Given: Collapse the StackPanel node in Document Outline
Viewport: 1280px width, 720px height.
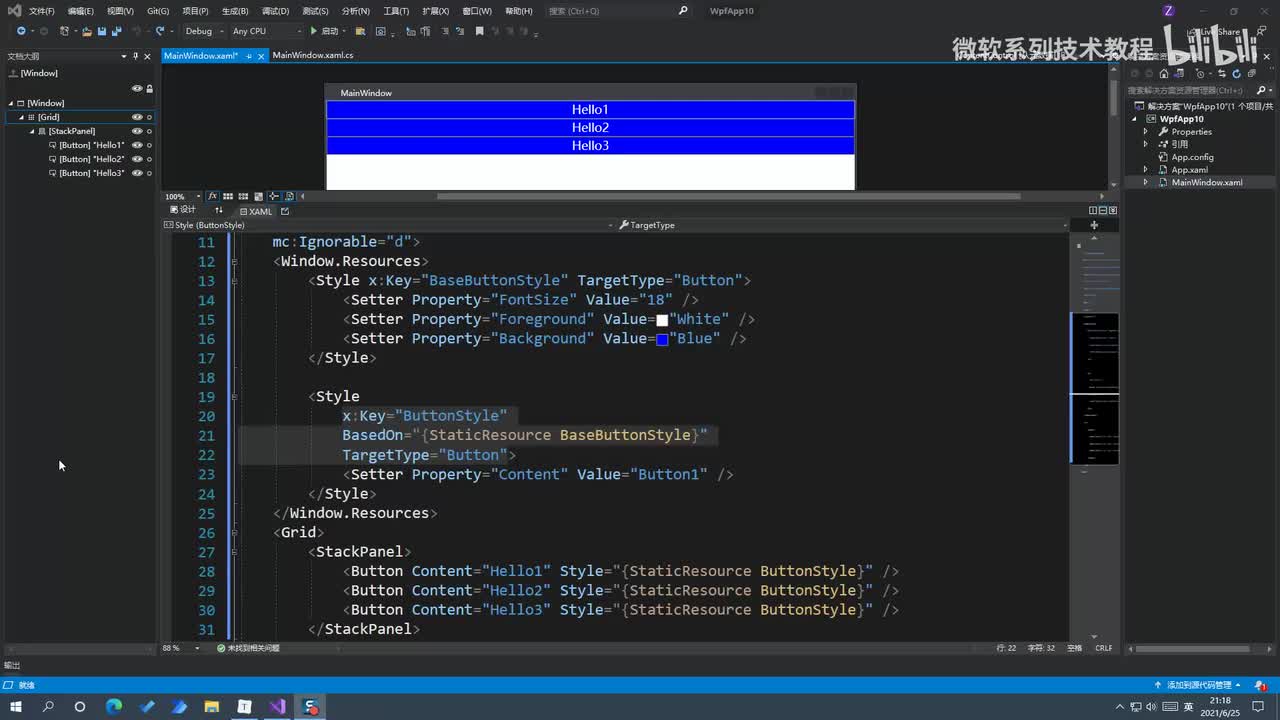Looking at the screenshot, I should 32,131.
